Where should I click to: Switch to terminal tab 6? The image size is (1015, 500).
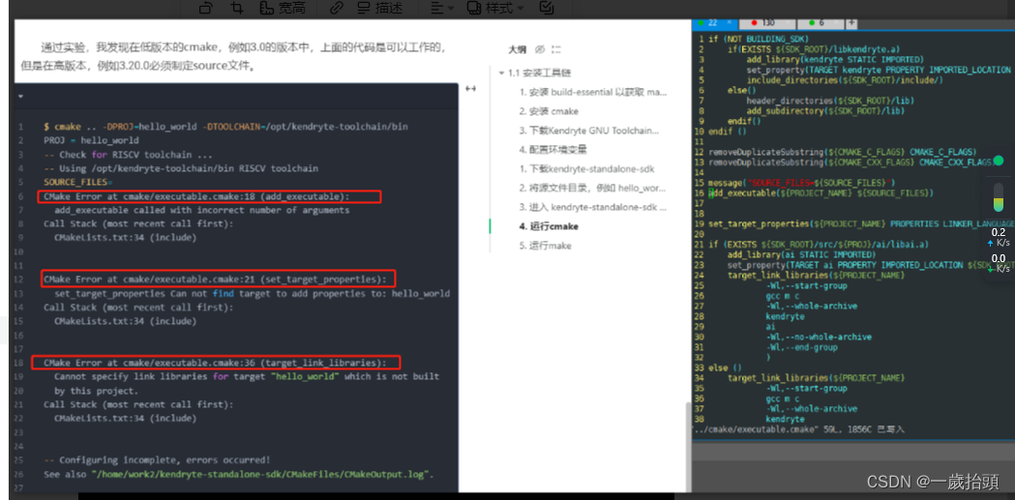point(821,23)
